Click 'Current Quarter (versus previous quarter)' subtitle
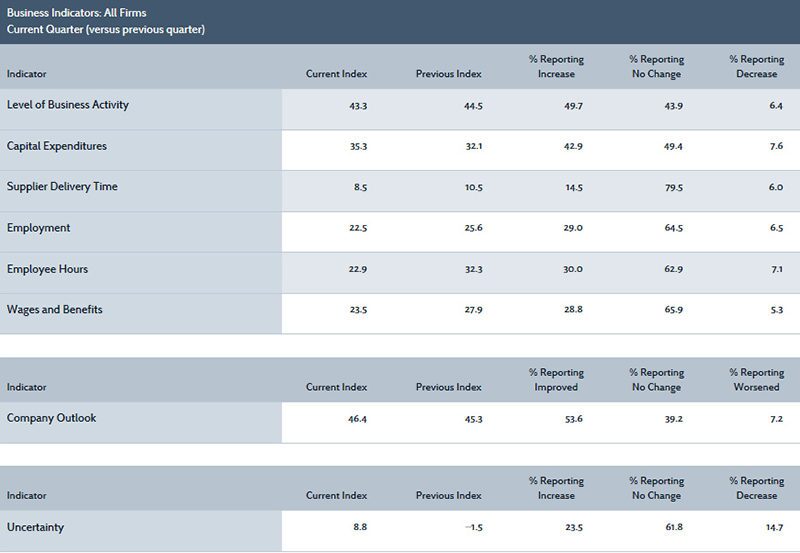This screenshot has width=800, height=553. click(106, 29)
